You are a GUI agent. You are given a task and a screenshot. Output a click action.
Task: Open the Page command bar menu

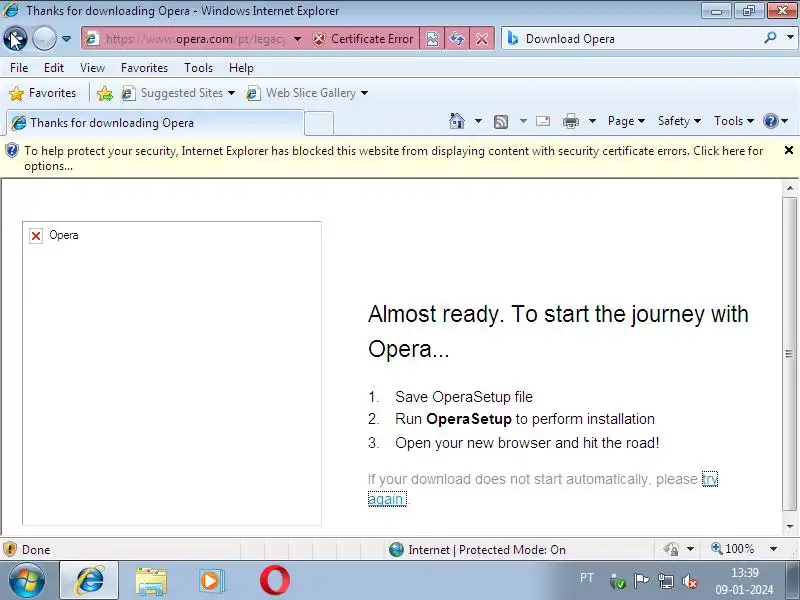(x=626, y=121)
